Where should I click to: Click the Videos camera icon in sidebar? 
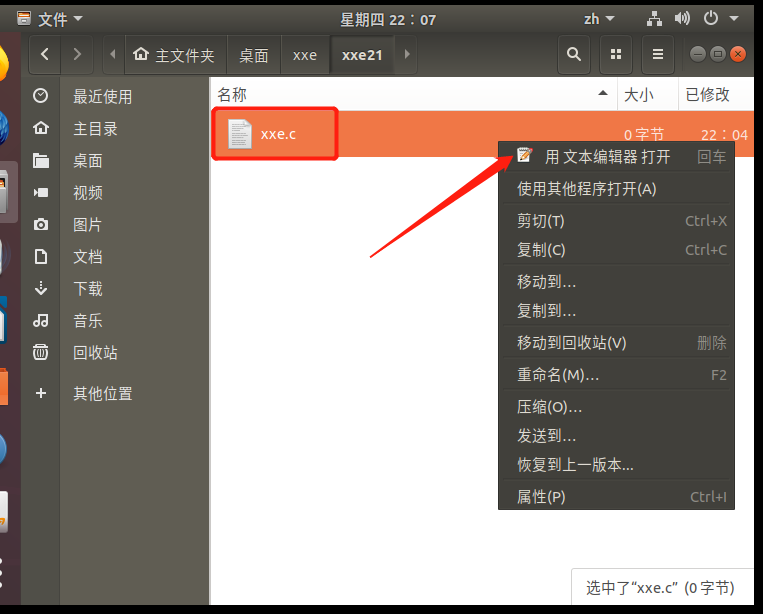(x=40, y=193)
